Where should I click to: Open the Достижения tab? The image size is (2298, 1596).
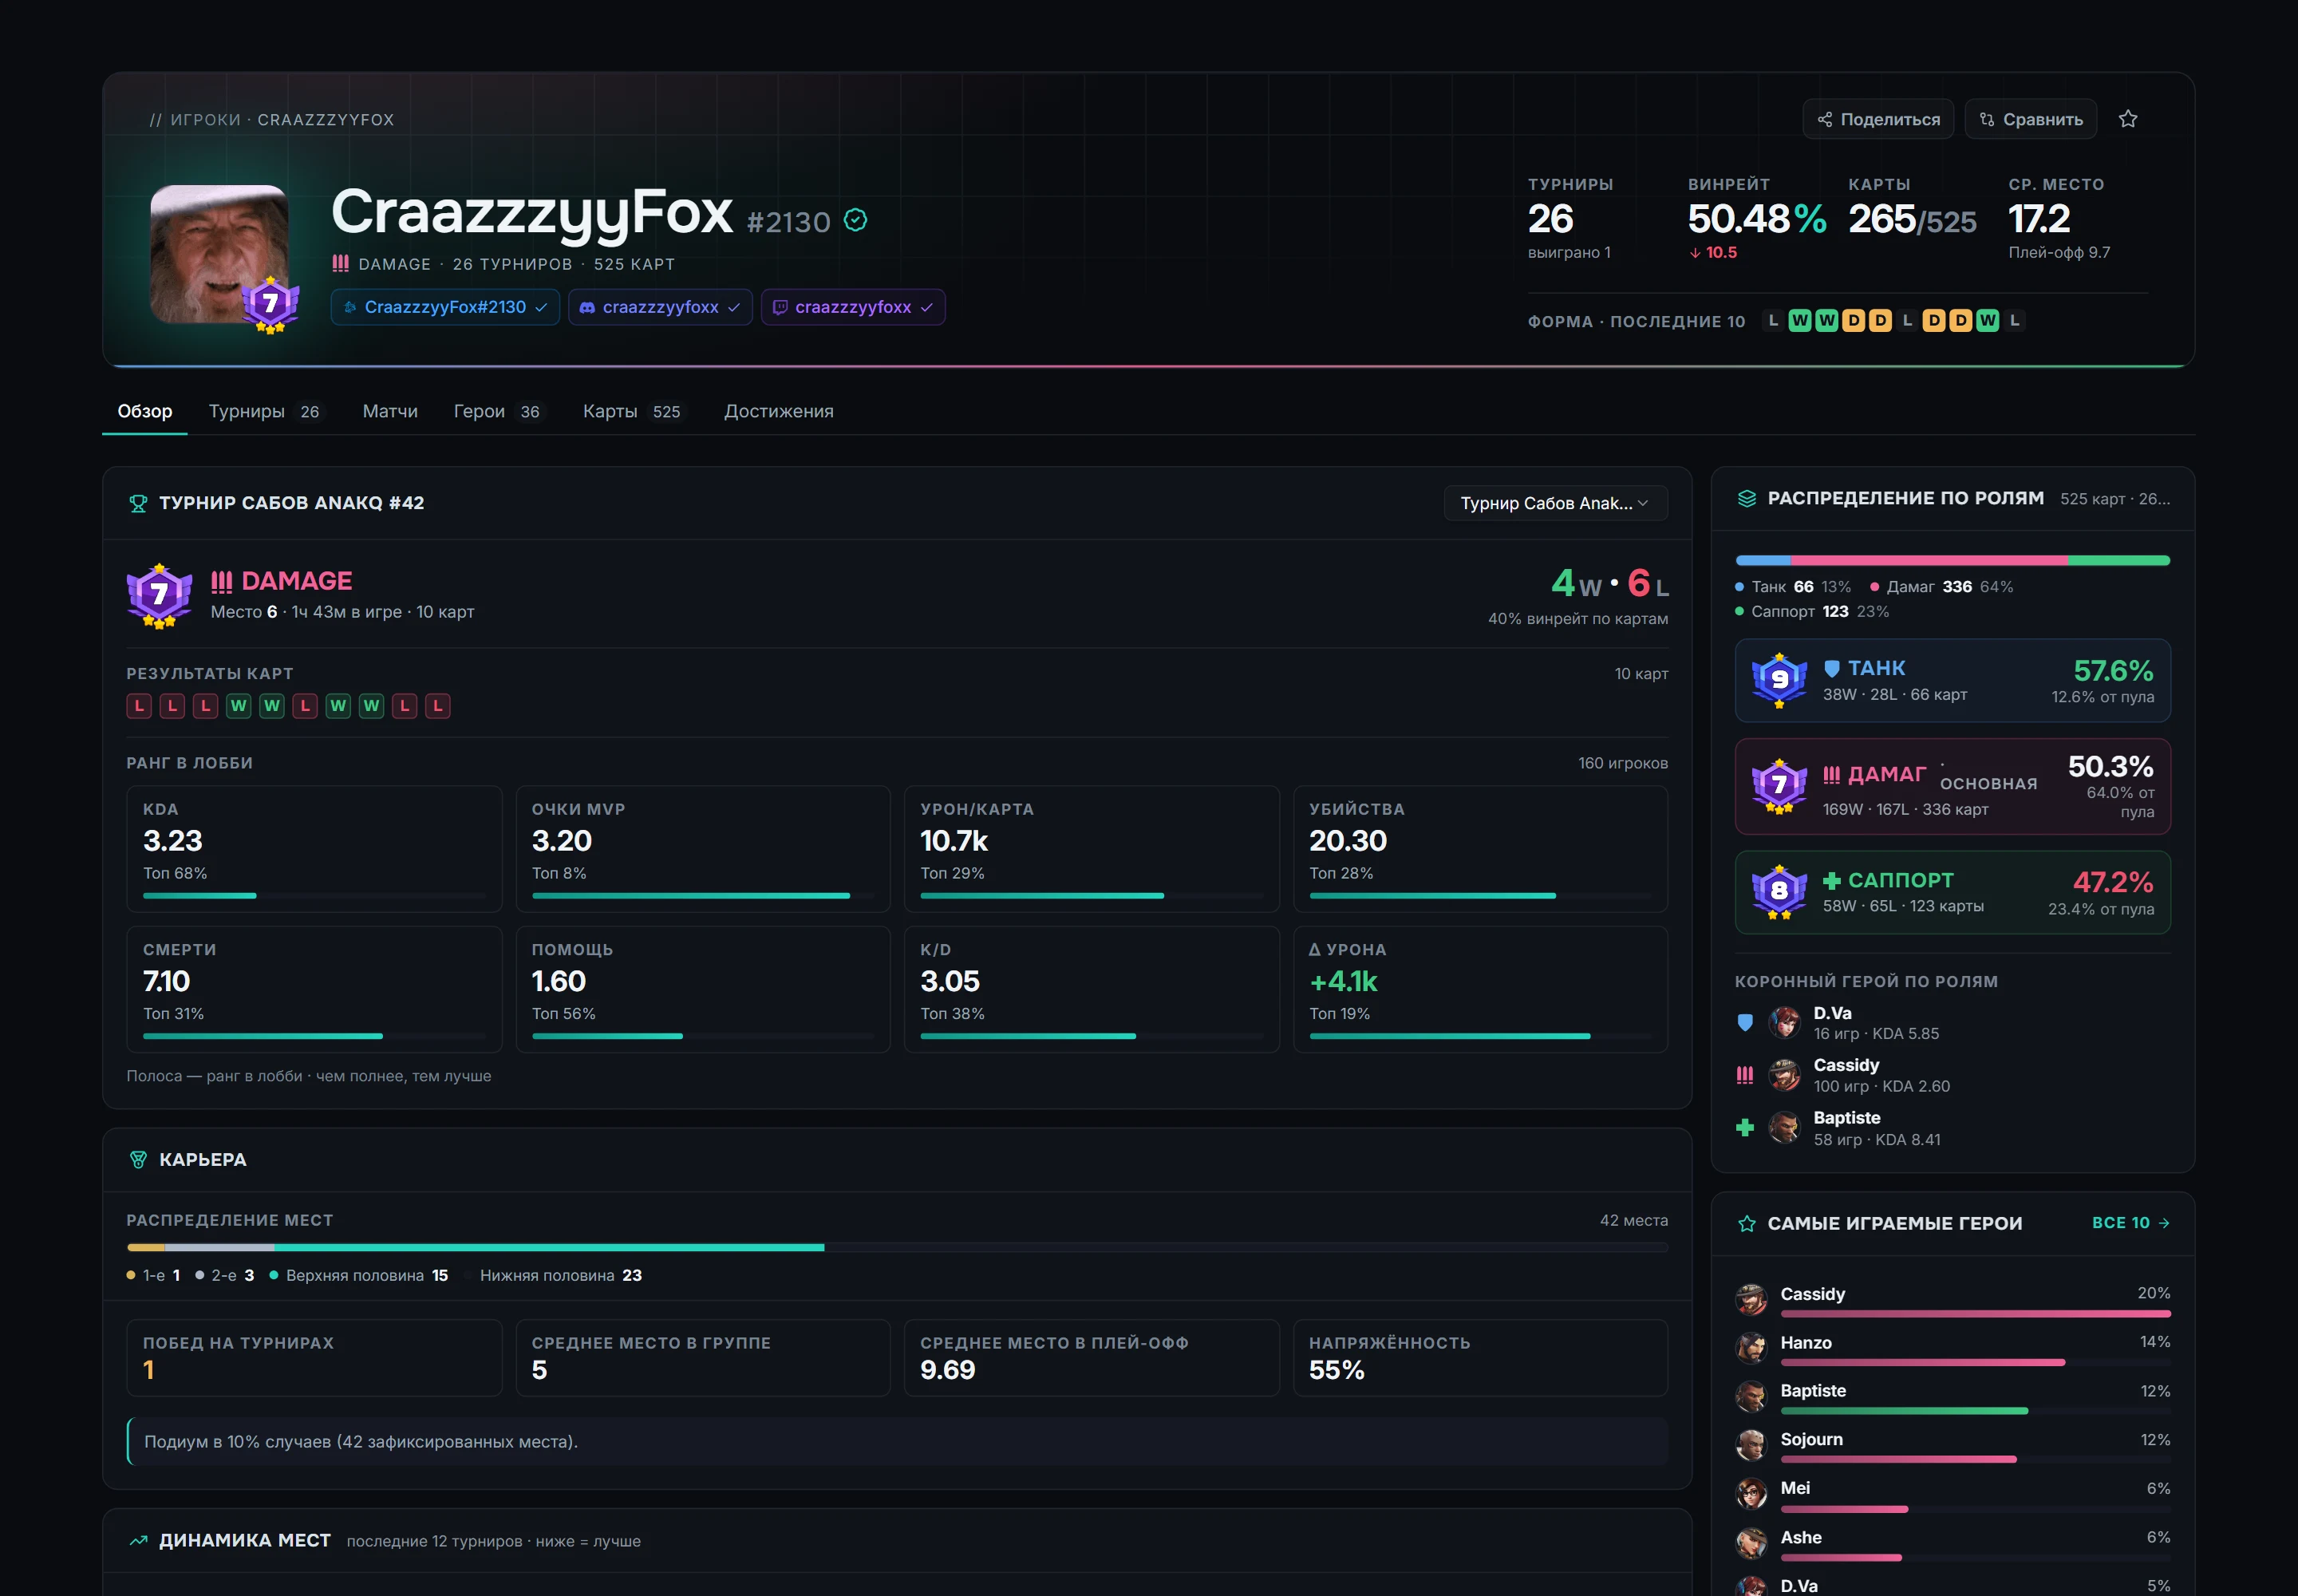779,411
